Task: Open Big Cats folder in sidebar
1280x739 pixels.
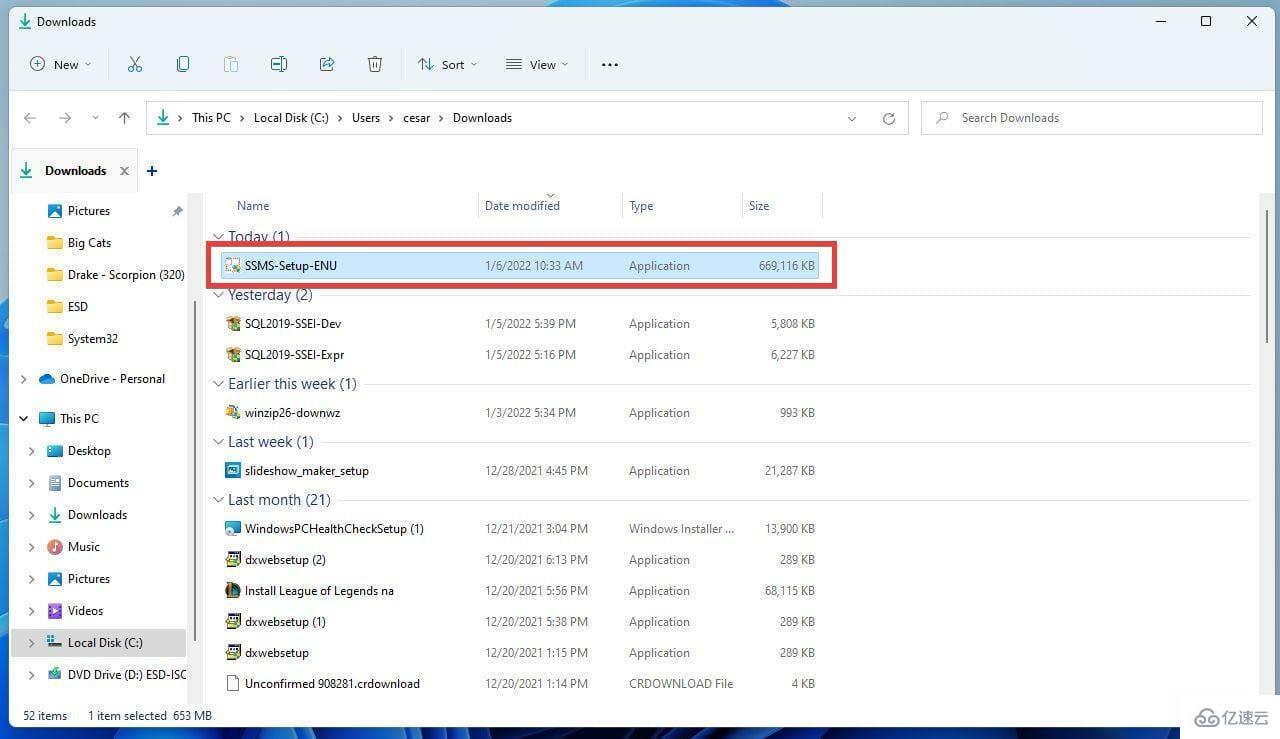Action: click(x=89, y=243)
